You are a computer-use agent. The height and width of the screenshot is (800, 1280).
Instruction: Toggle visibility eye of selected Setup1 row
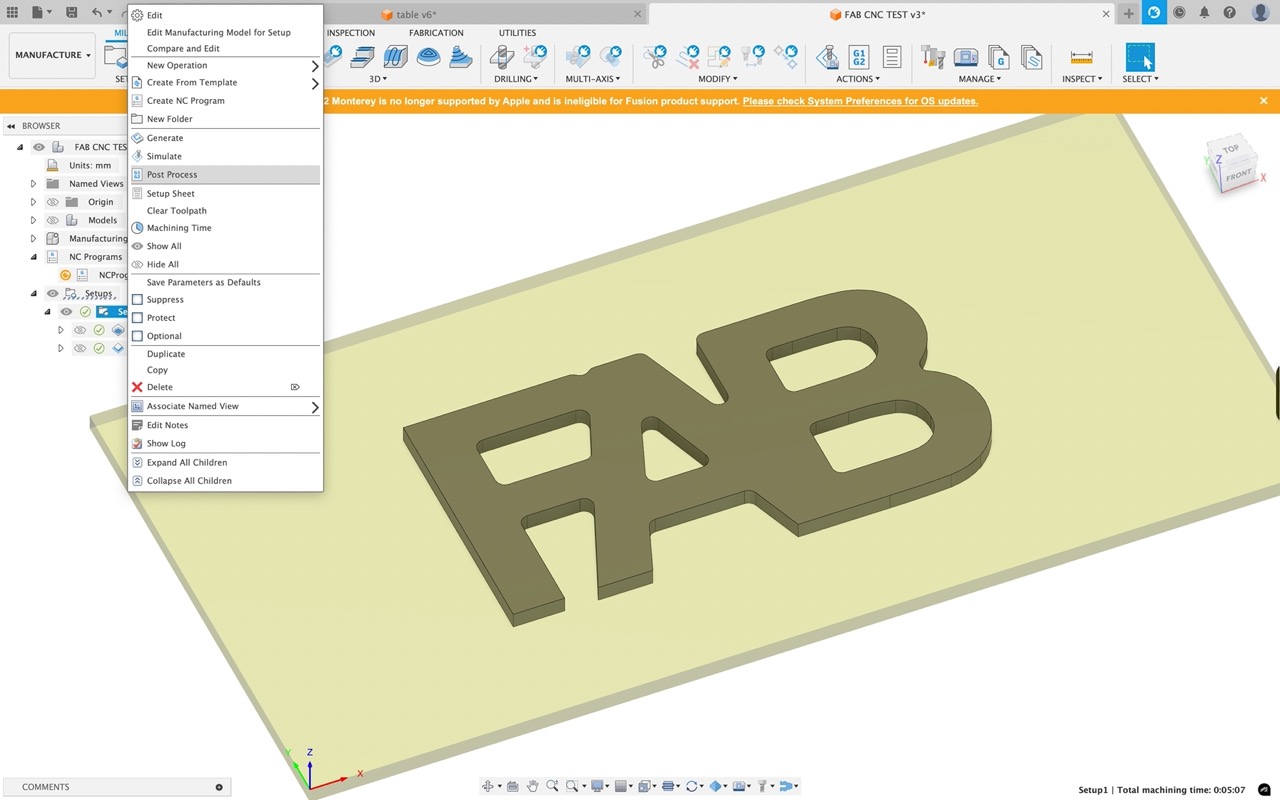[x=66, y=312]
